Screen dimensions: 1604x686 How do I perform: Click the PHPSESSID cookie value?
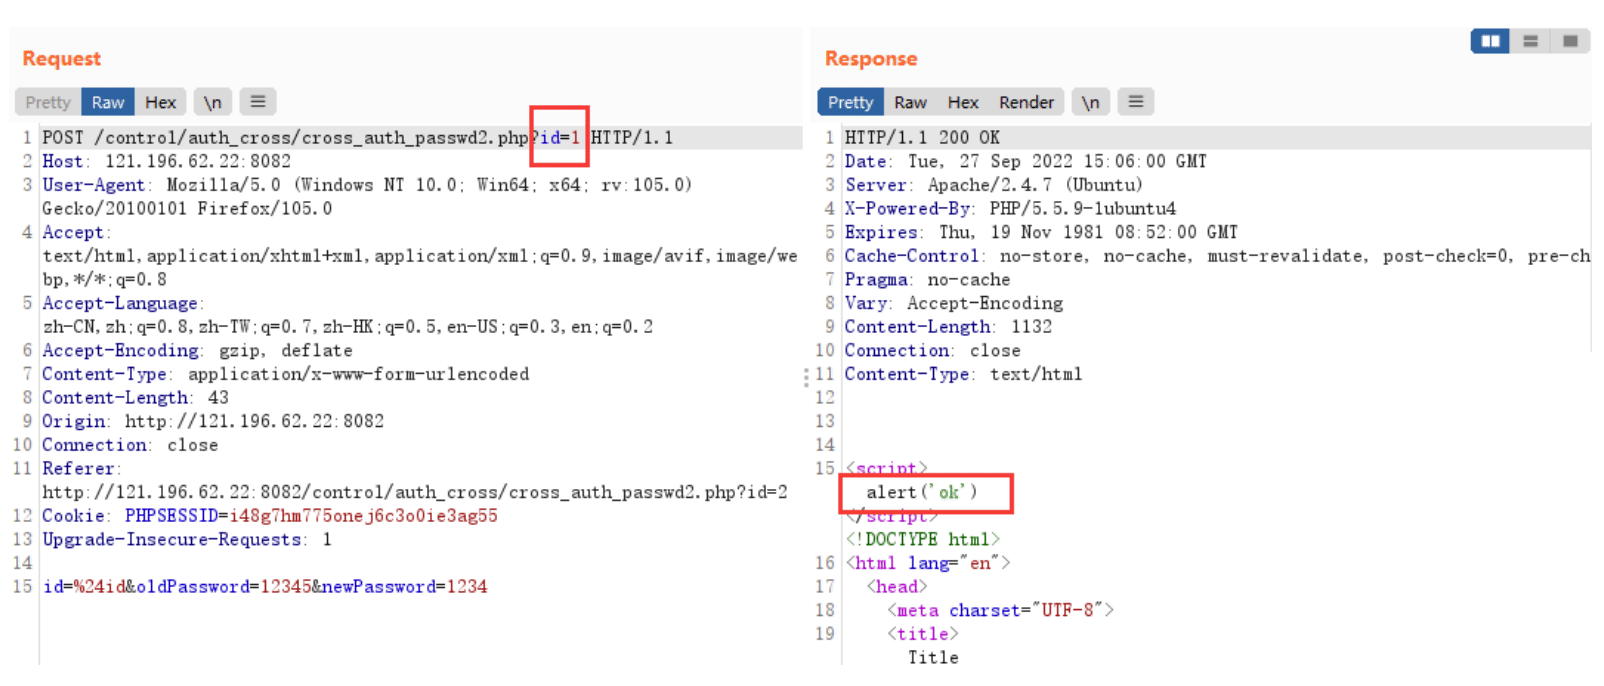363,516
